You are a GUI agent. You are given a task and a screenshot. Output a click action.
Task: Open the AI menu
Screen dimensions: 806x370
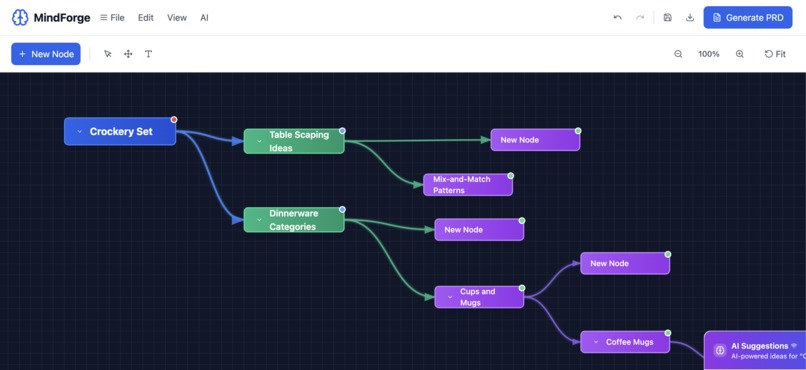tap(204, 17)
